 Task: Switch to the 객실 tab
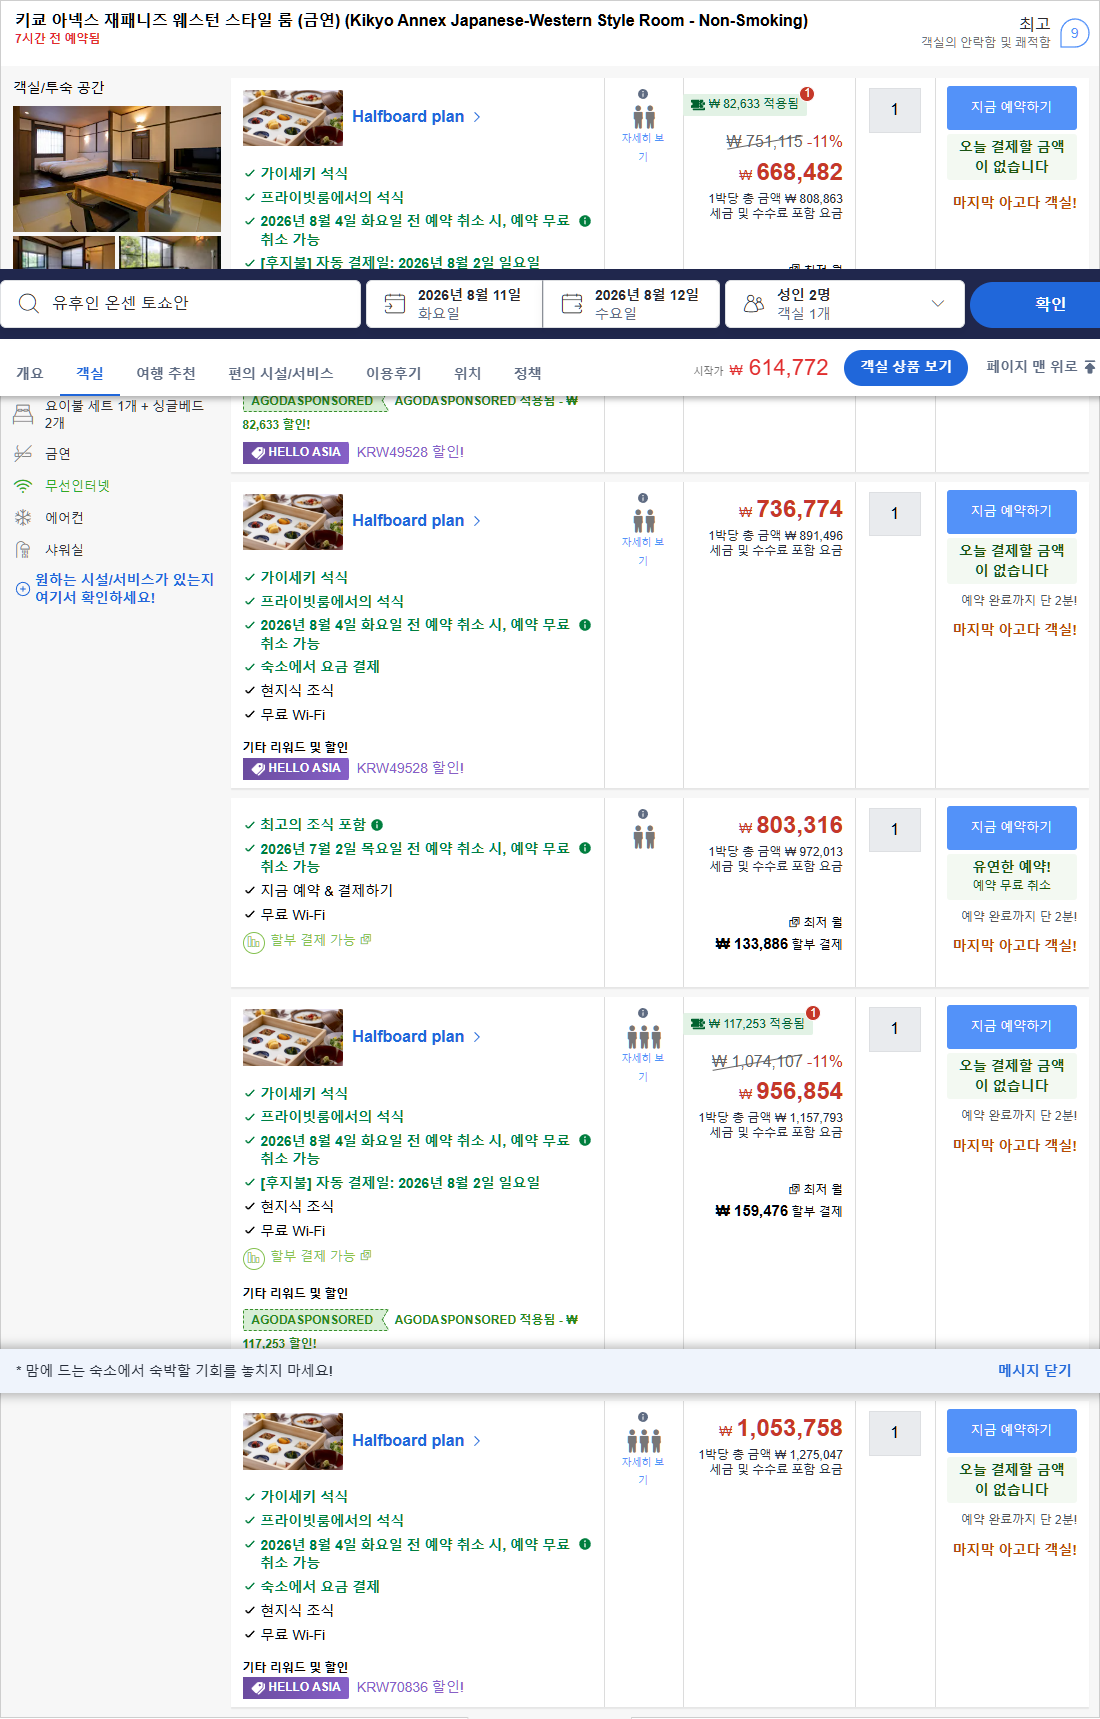90,373
